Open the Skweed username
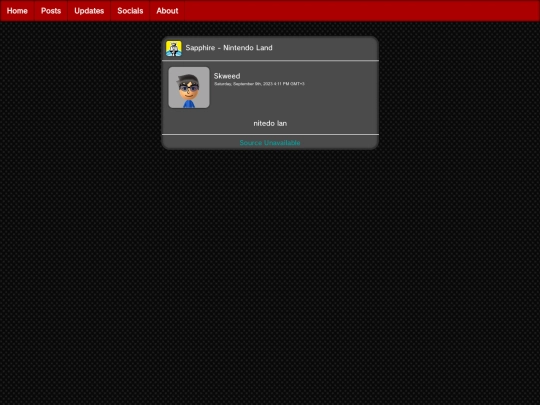The height and width of the screenshot is (405, 540). 227,76
